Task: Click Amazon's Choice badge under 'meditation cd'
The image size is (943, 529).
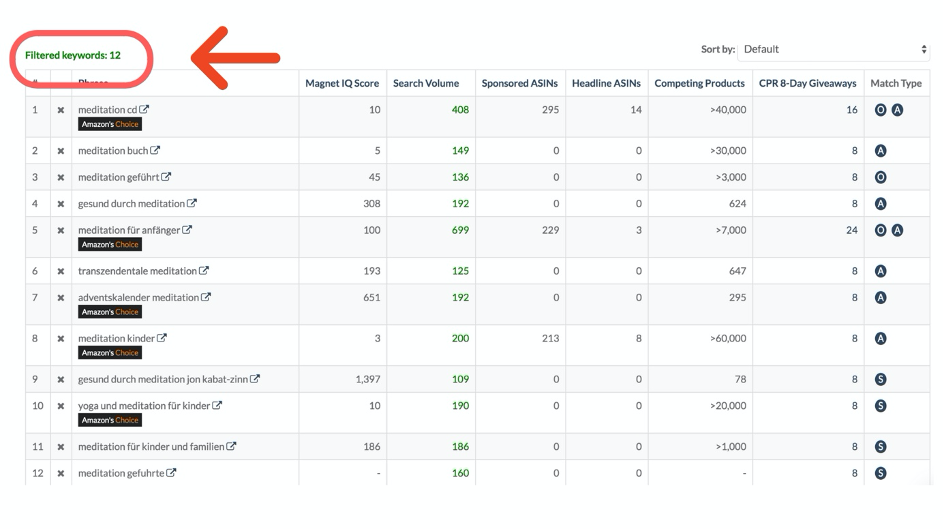Action: coord(110,124)
